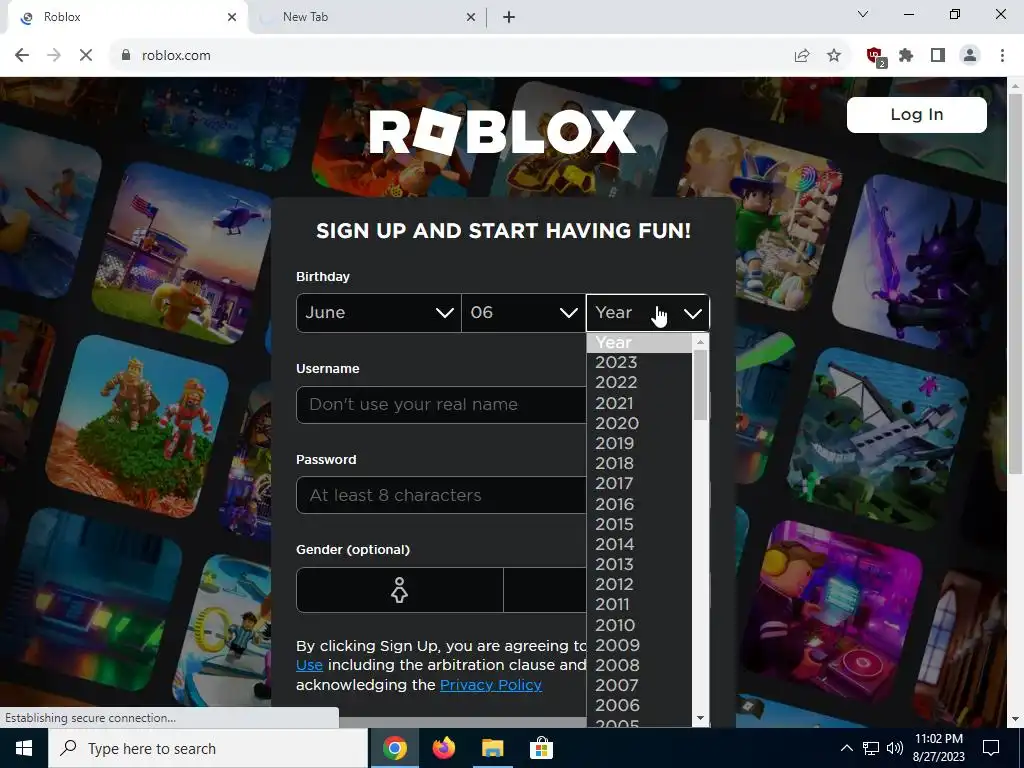The image size is (1024, 768).
Task: Open File Explorer from taskbar
Action: [x=492, y=748]
